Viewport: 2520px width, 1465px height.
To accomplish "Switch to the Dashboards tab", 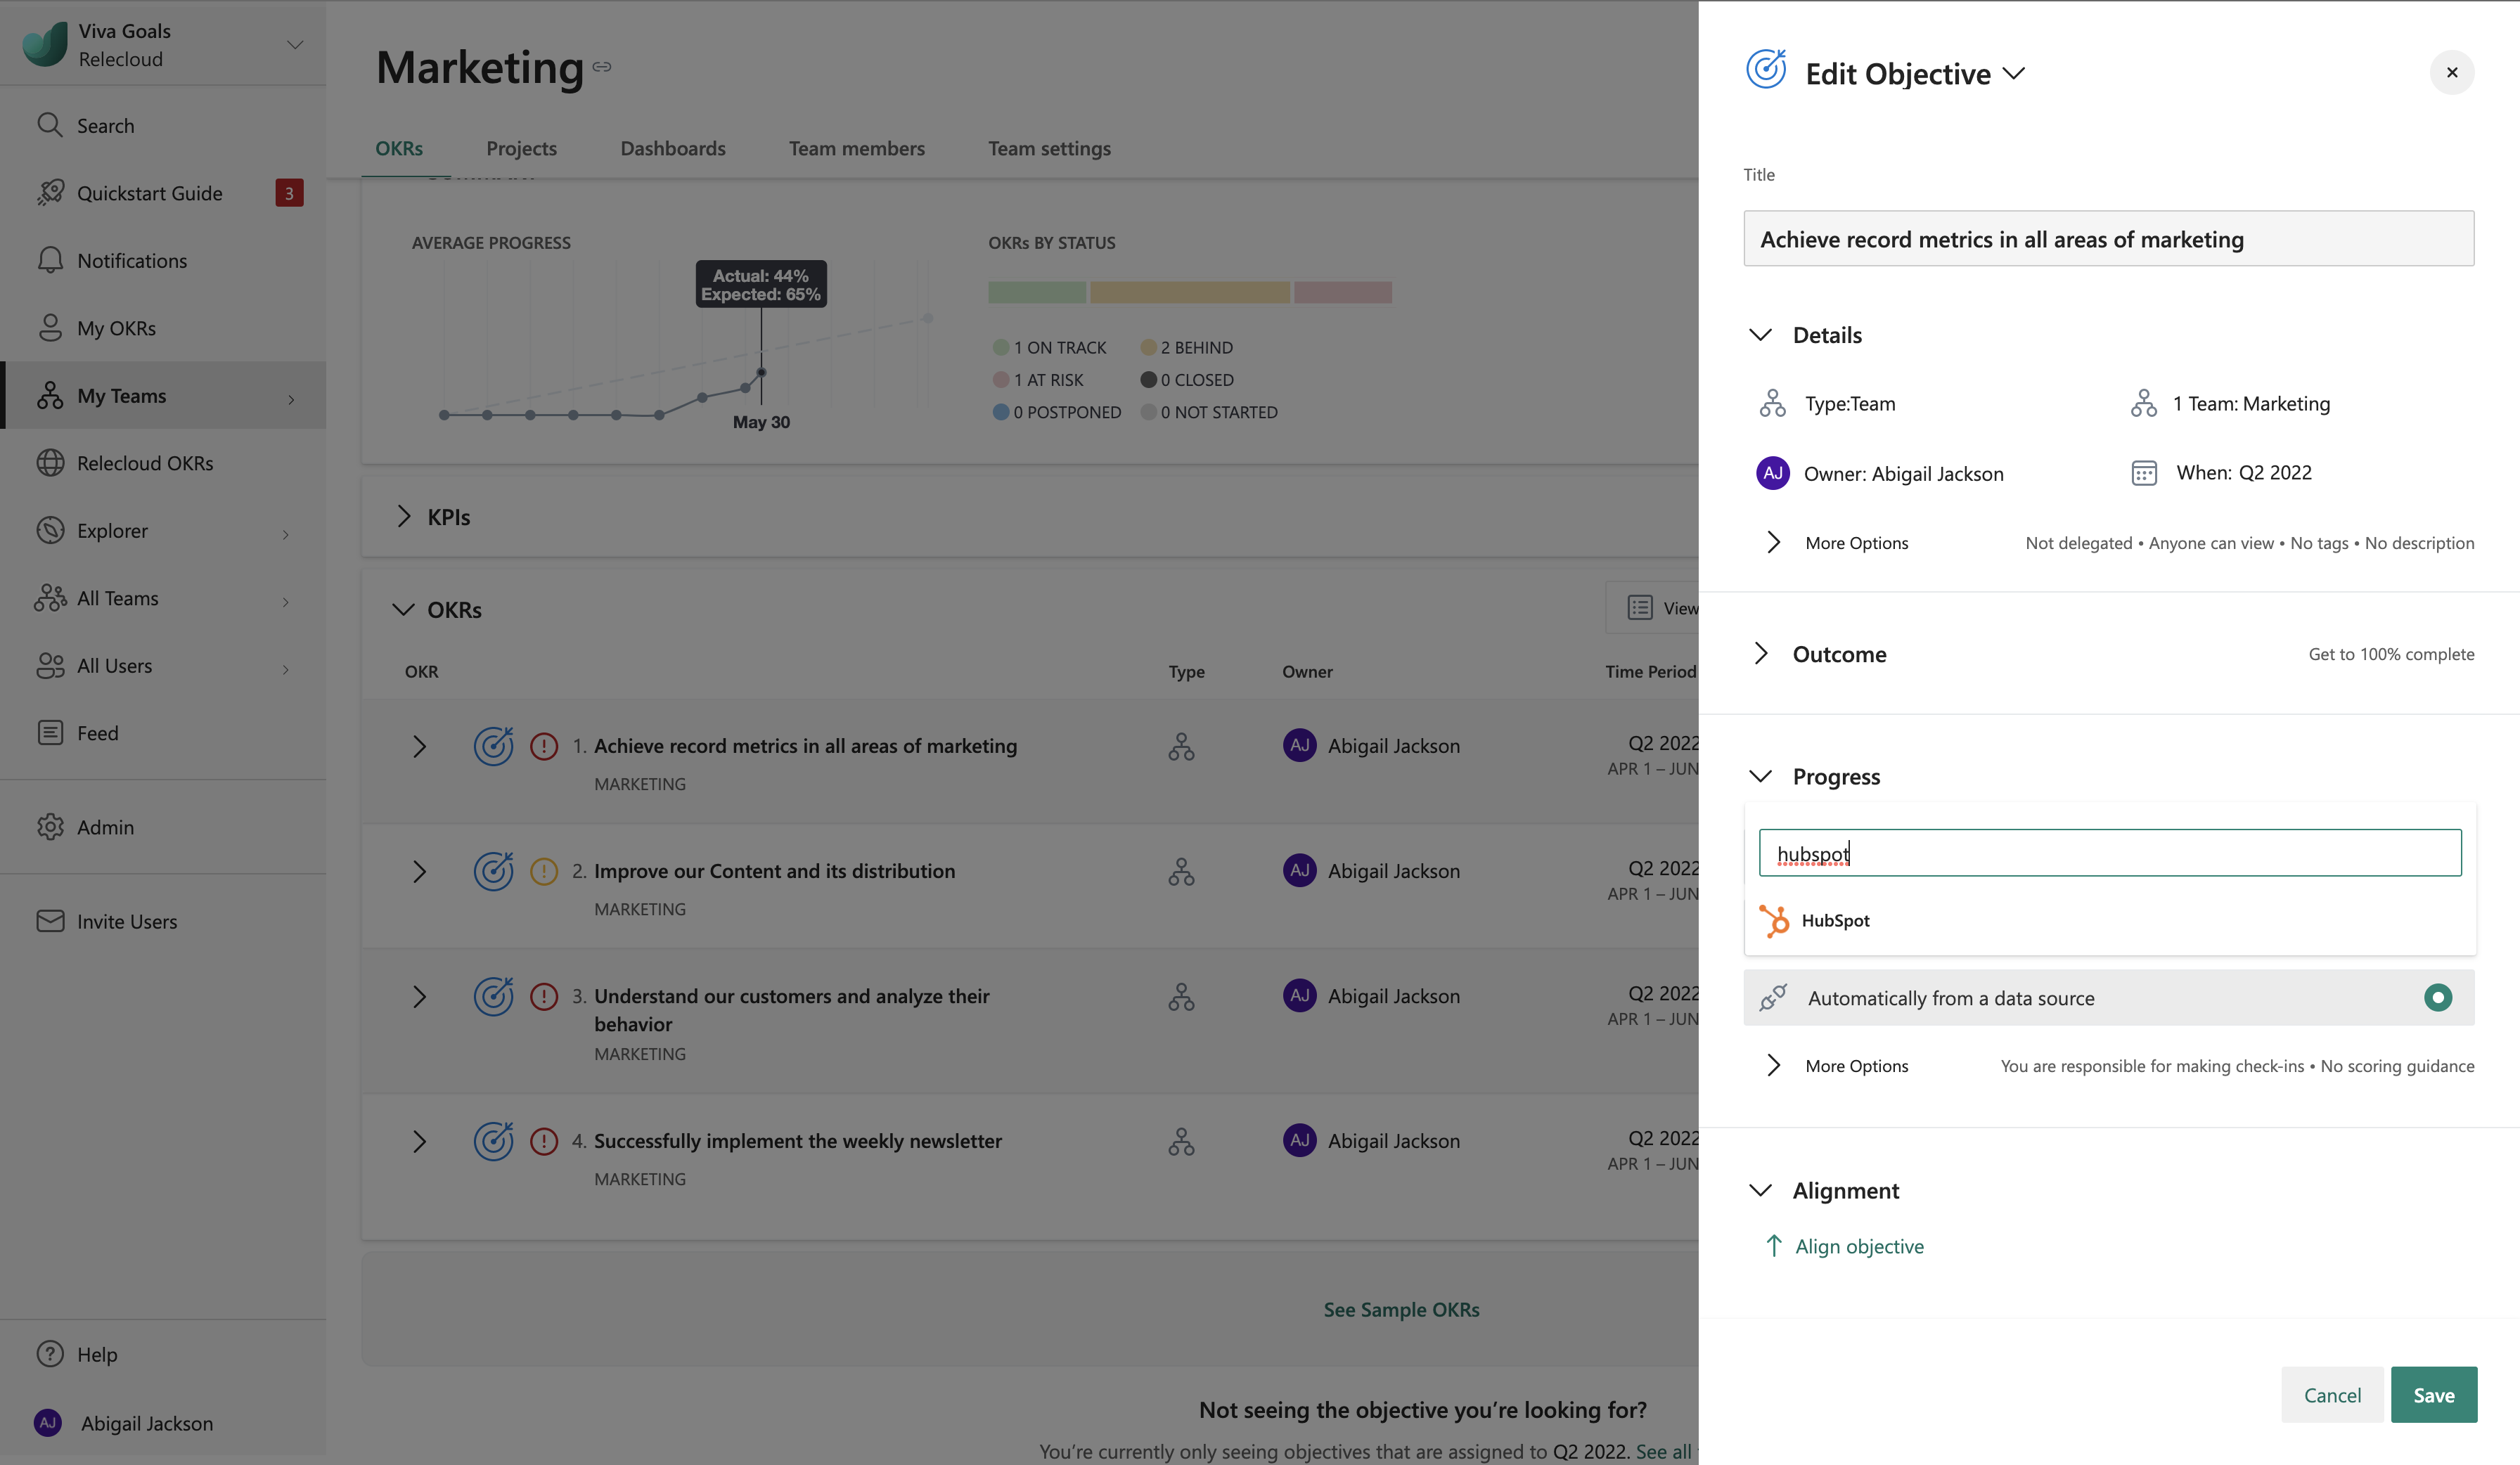I will (673, 148).
